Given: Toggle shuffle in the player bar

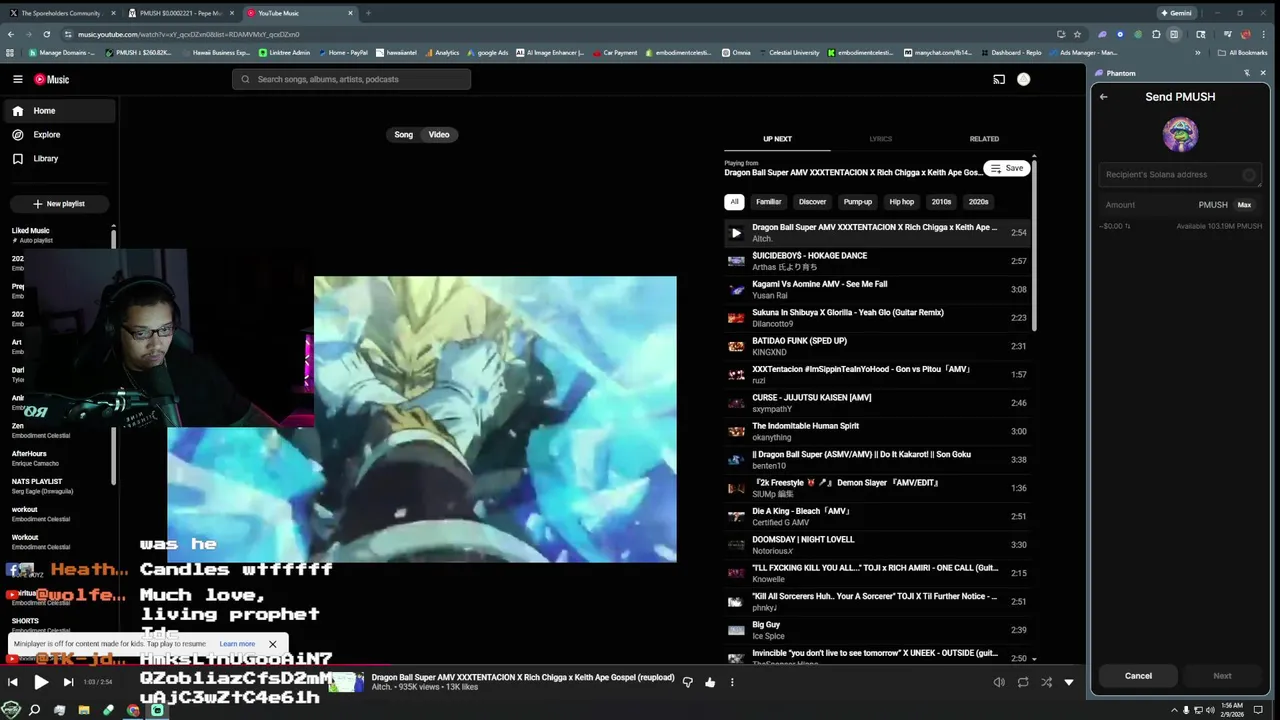Looking at the screenshot, I should pos(1046,682).
